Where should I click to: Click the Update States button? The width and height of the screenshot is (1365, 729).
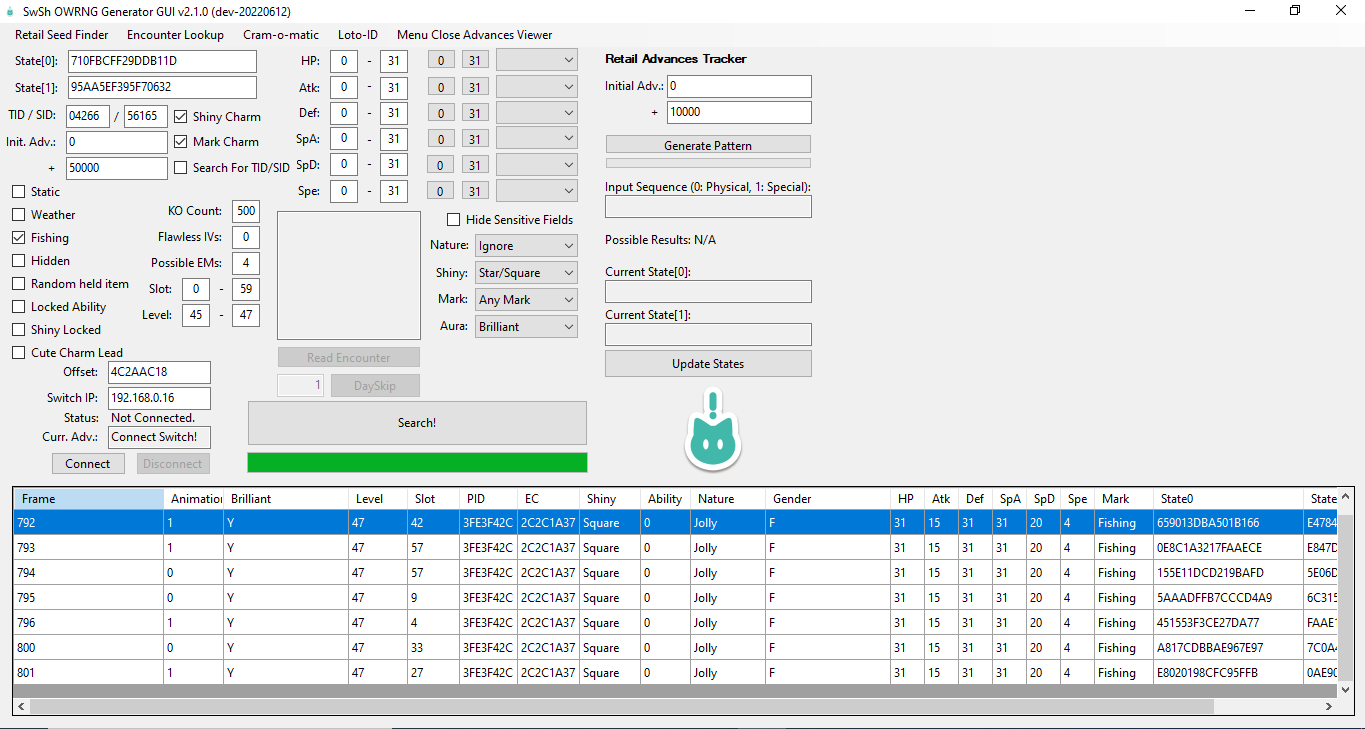pyautogui.click(x=708, y=363)
